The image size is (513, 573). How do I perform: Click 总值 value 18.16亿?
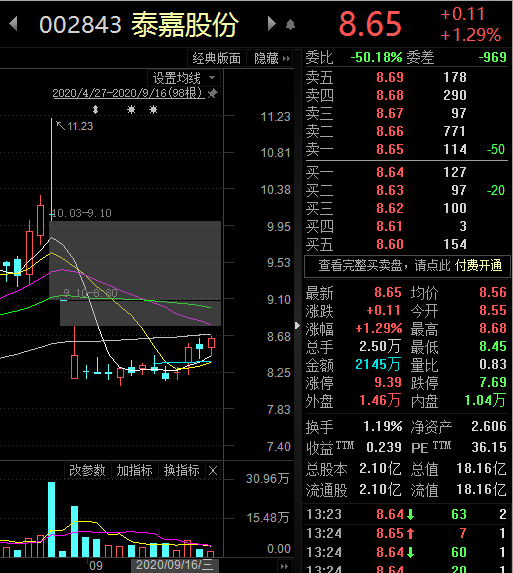tap(482, 468)
